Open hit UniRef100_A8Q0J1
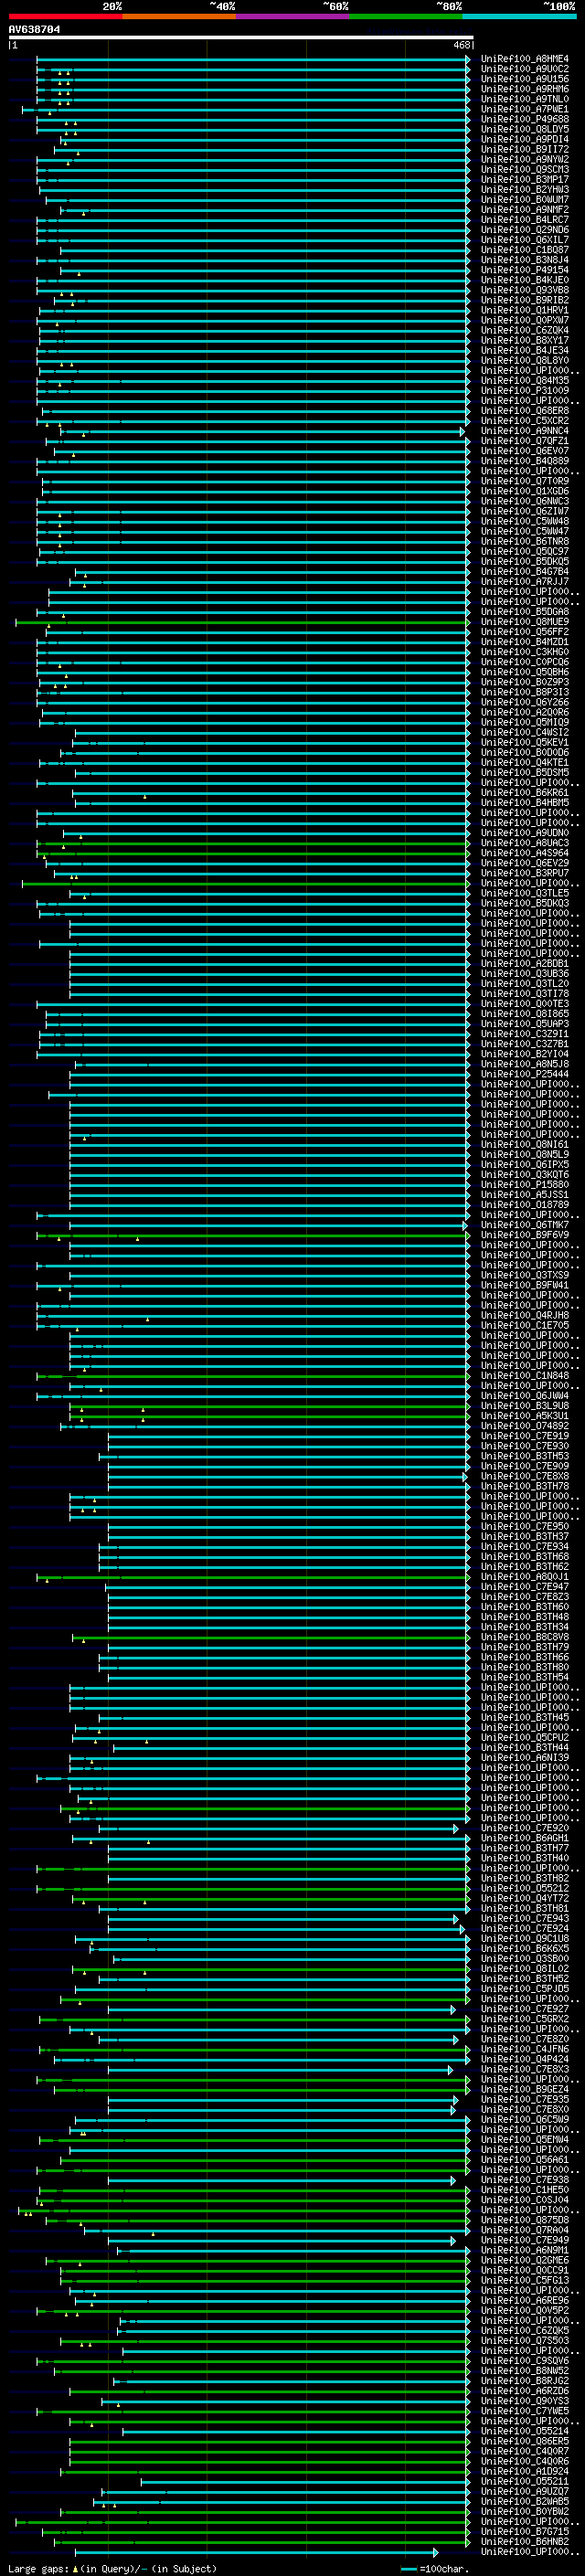 pyautogui.click(x=525, y=1577)
